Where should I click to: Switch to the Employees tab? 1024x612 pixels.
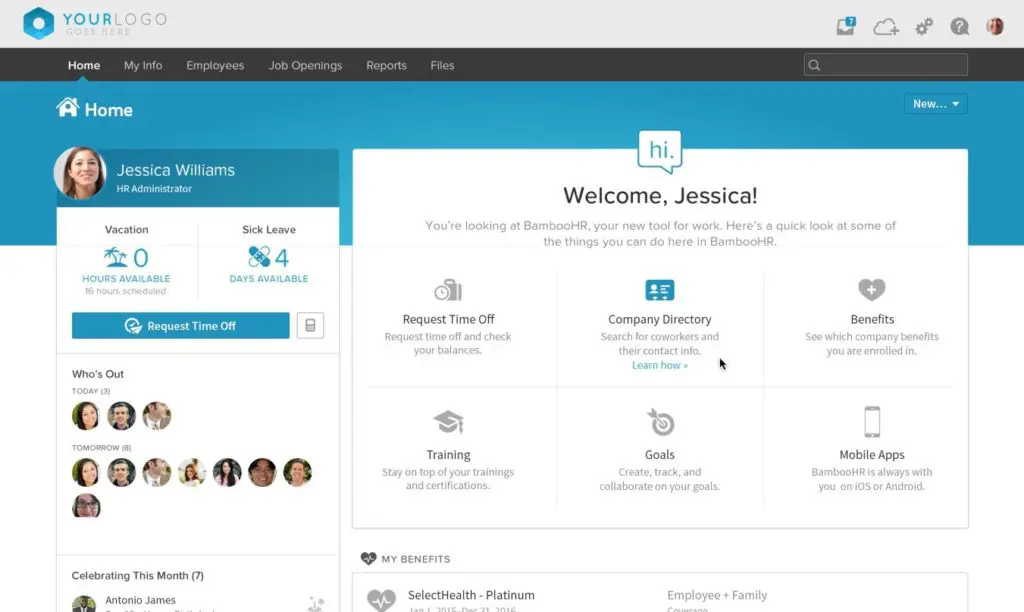pos(215,65)
